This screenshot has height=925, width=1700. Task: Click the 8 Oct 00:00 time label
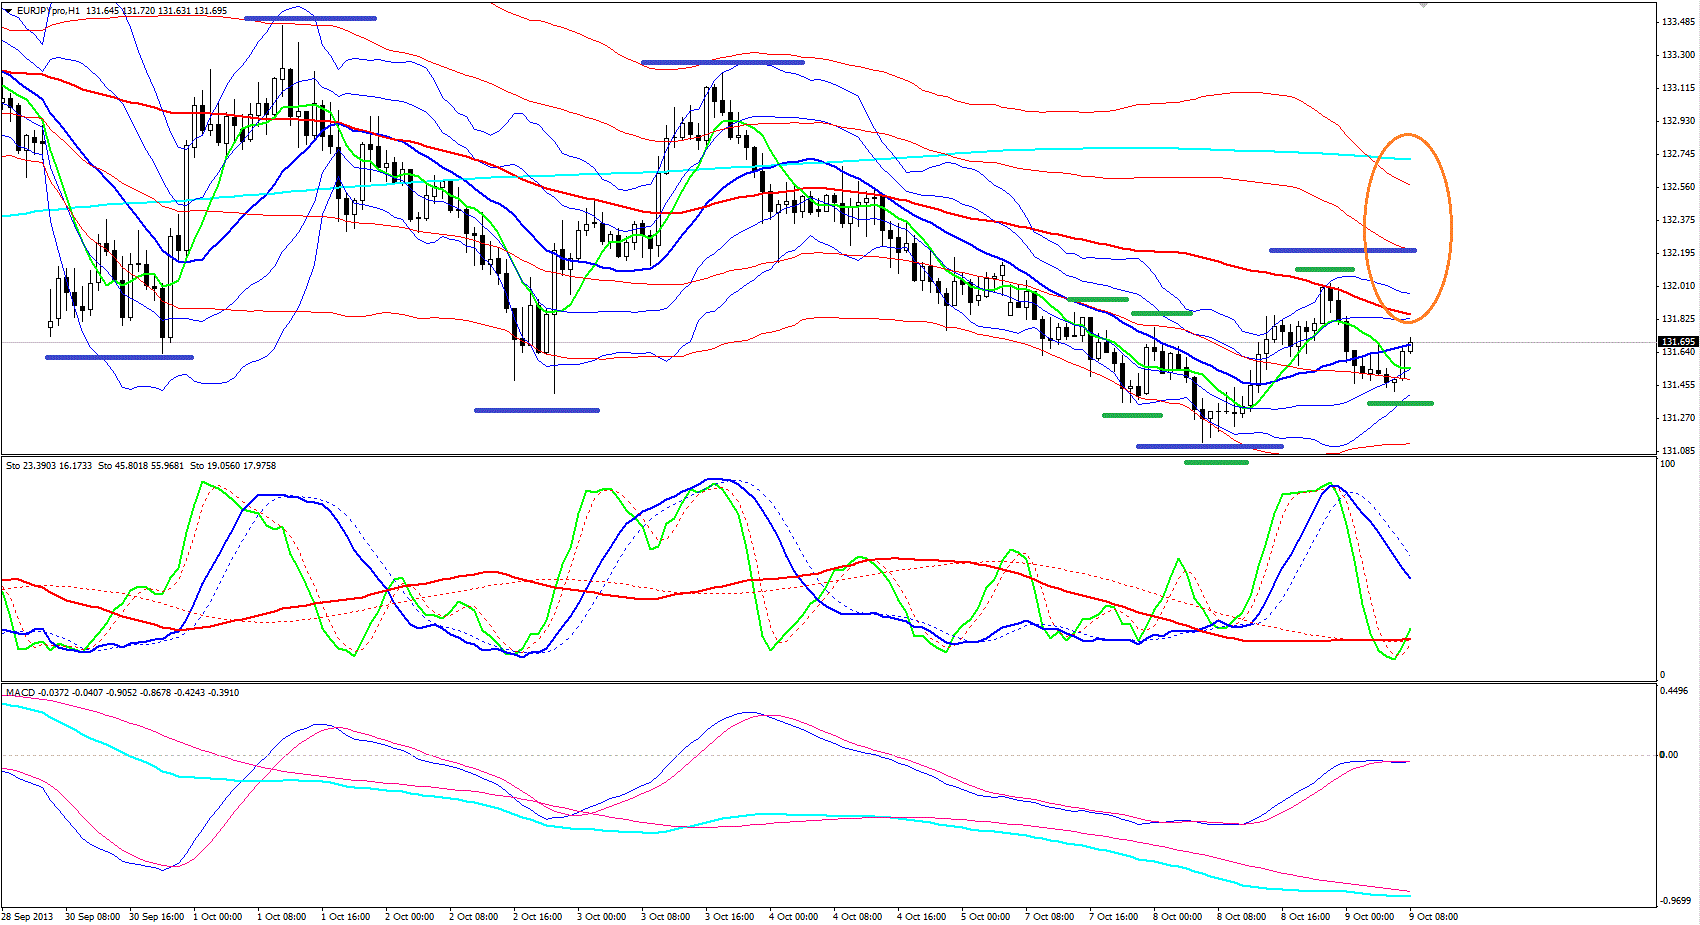pyautogui.click(x=1177, y=917)
